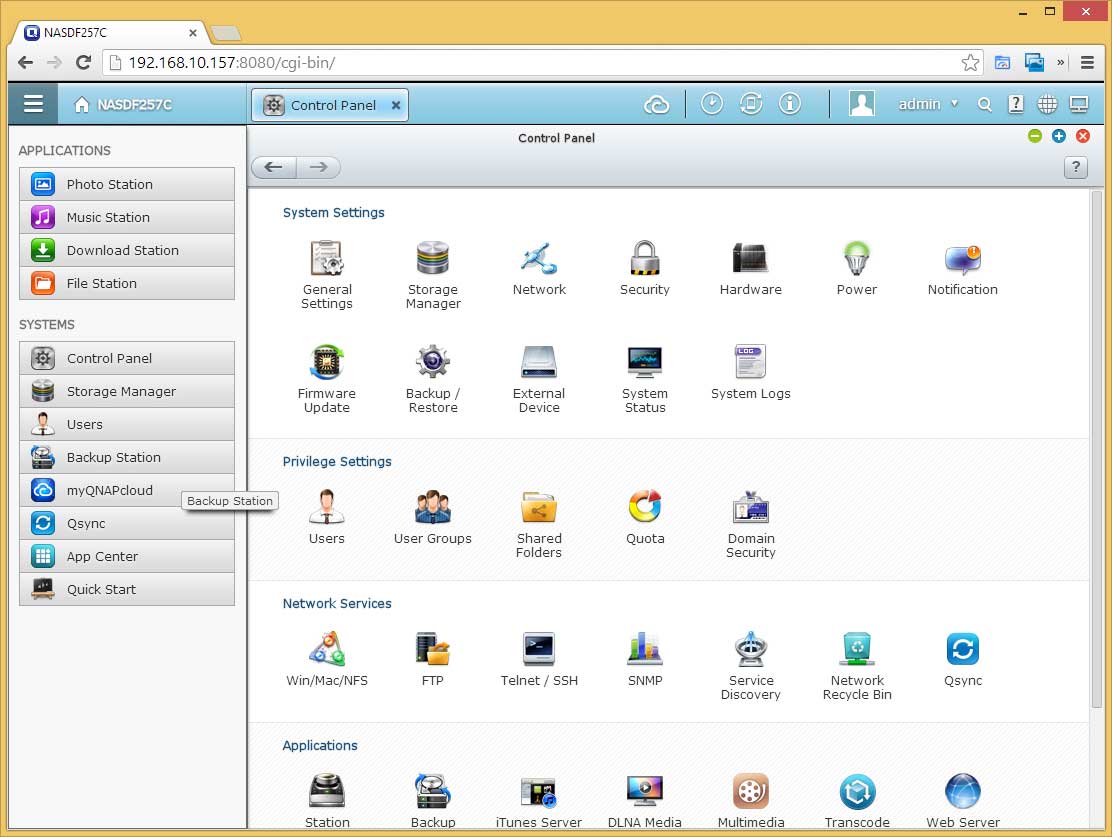Image resolution: width=1112 pixels, height=837 pixels.
Task: Open Control Panel from Systems sidebar
Action: click(x=127, y=358)
